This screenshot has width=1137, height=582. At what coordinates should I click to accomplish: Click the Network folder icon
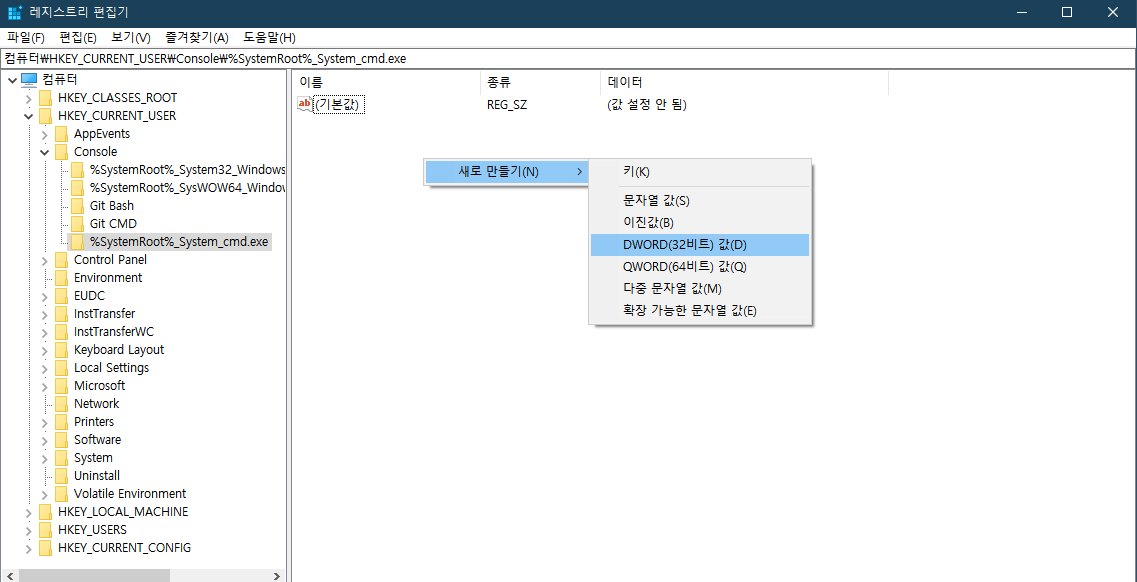62,404
